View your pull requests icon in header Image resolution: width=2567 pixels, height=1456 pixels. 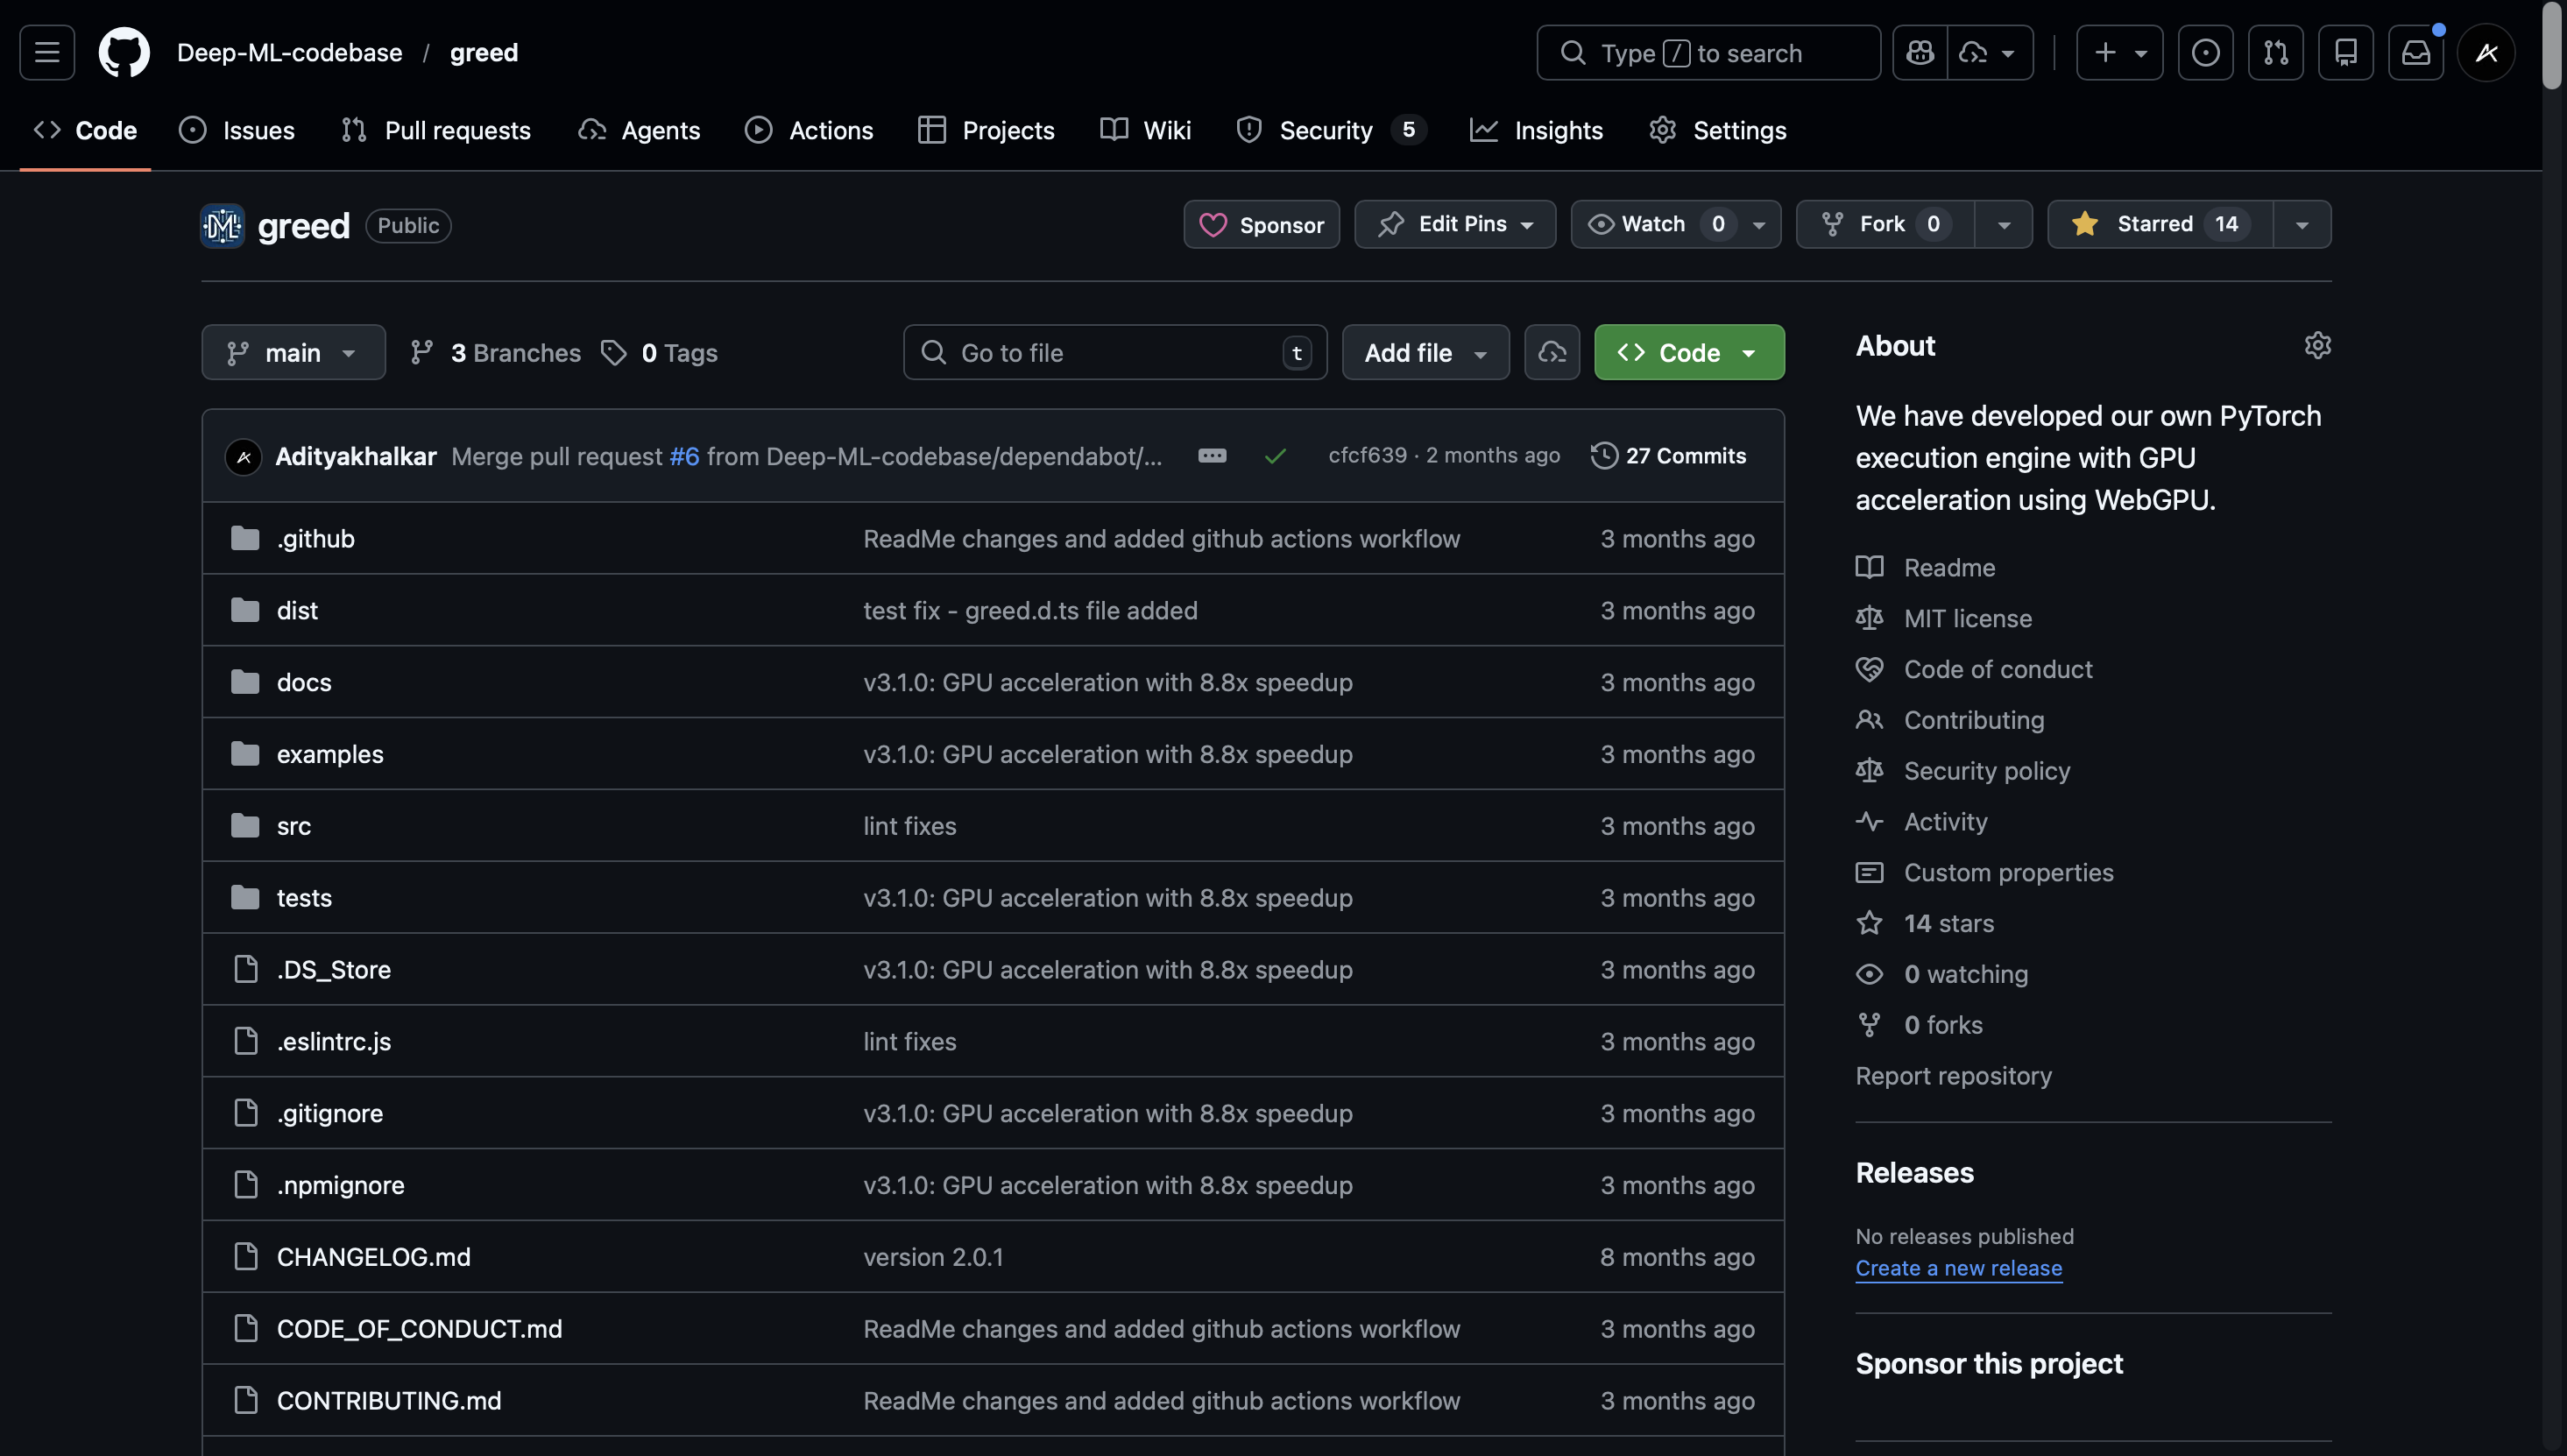pyautogui.click(x=2275, y=52)
